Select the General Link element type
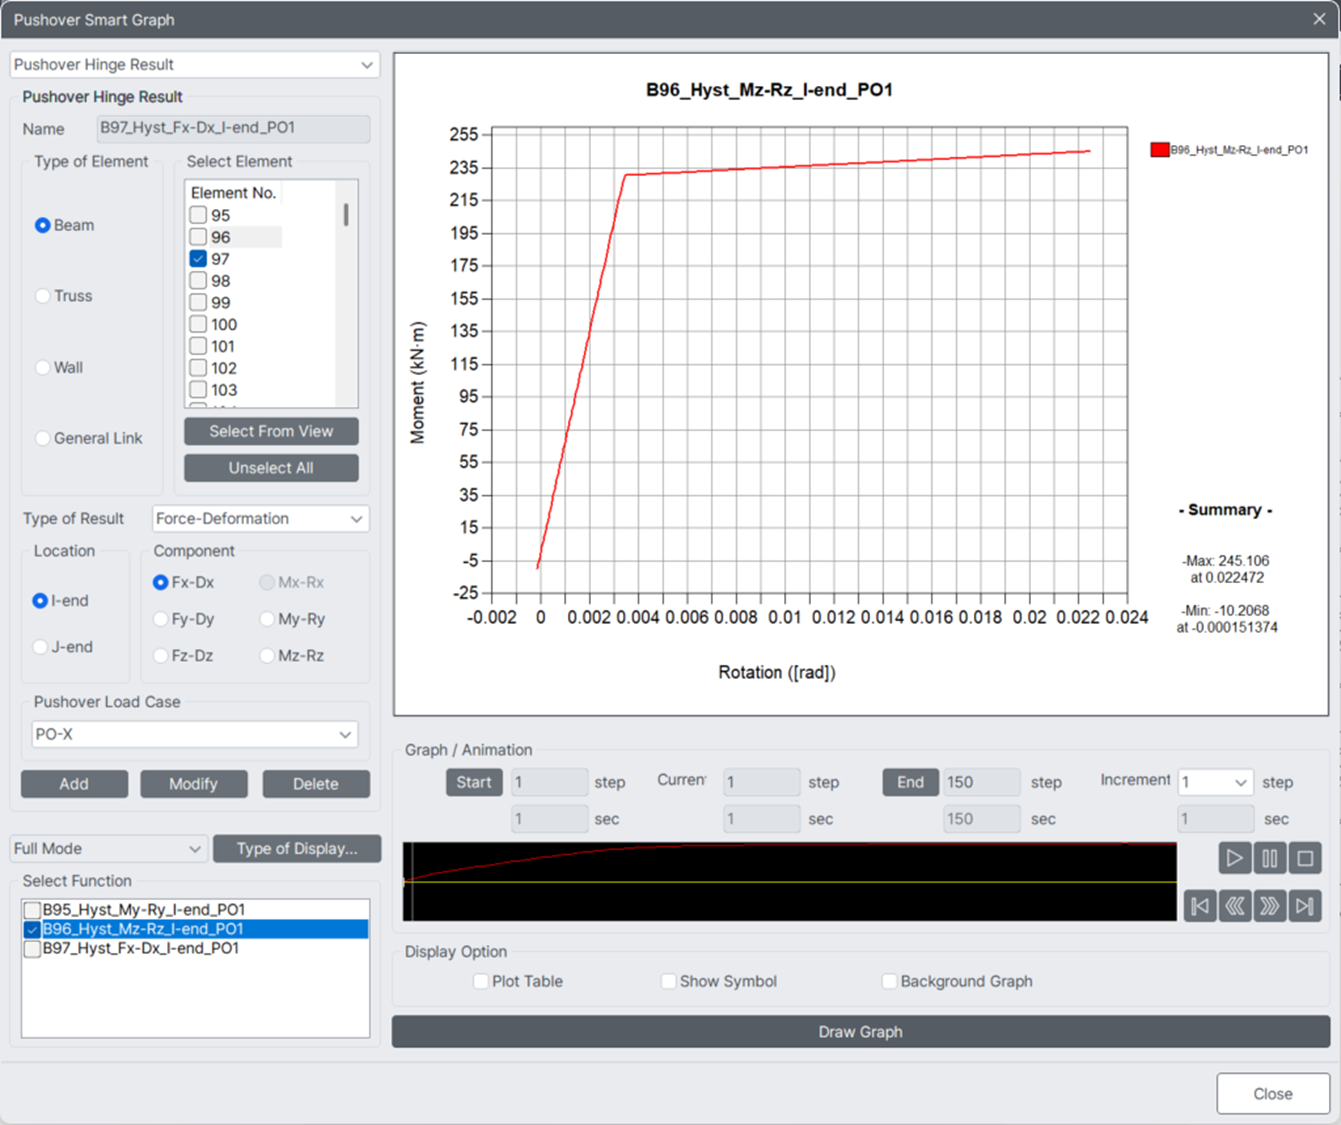 tap(42, 438)
